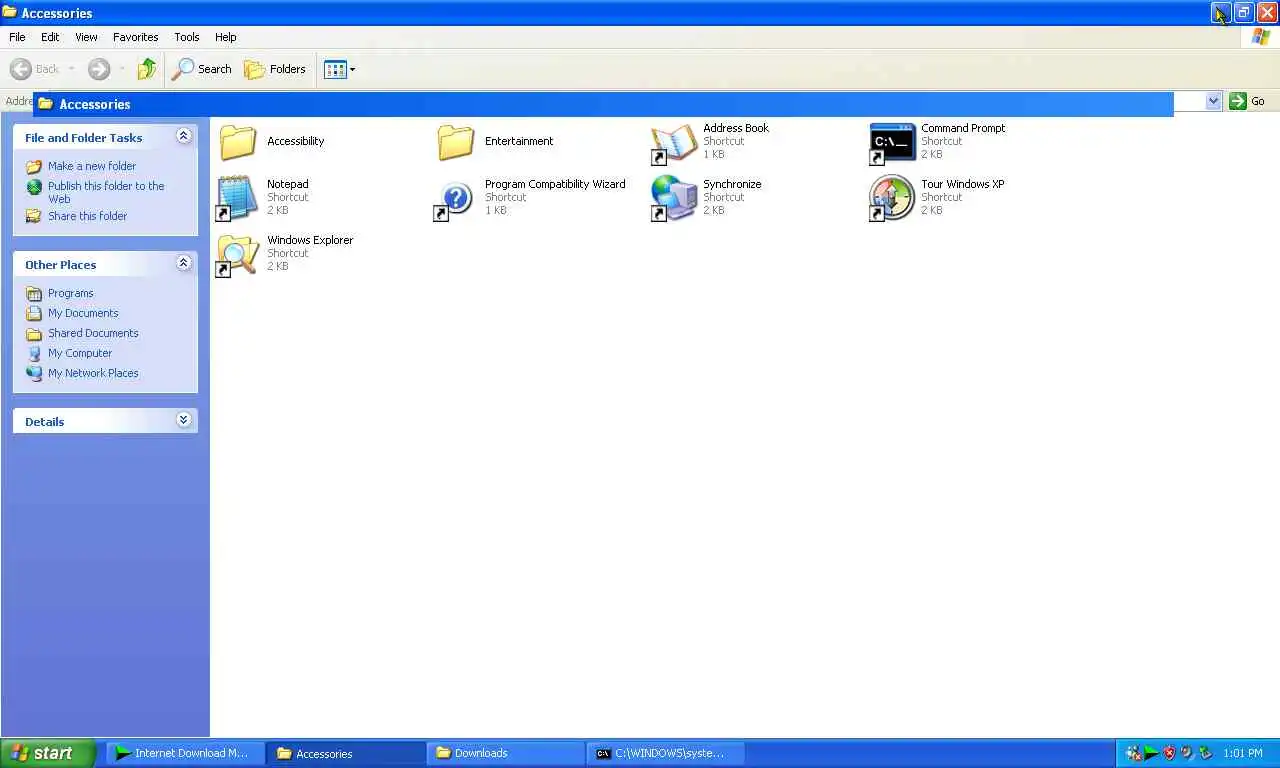Click the Start button

click(47, 753)
